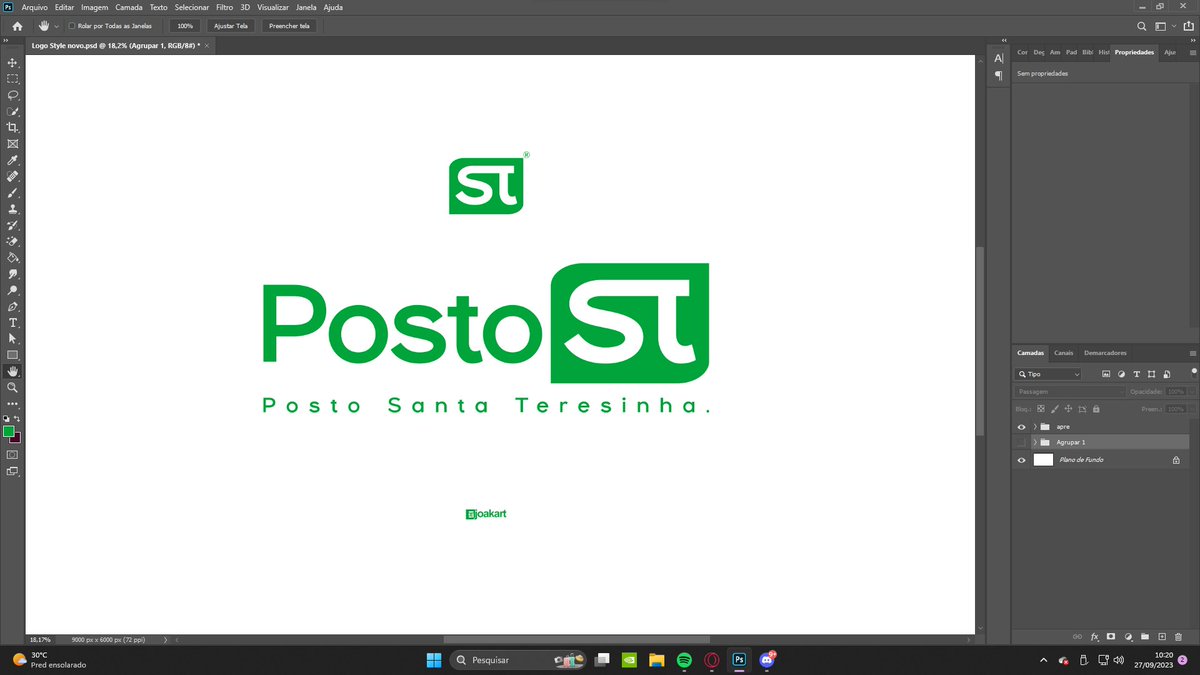This screenshot has height=675, width=1200.
Task: Open the Filtro menu
Action: click(224, 7)
